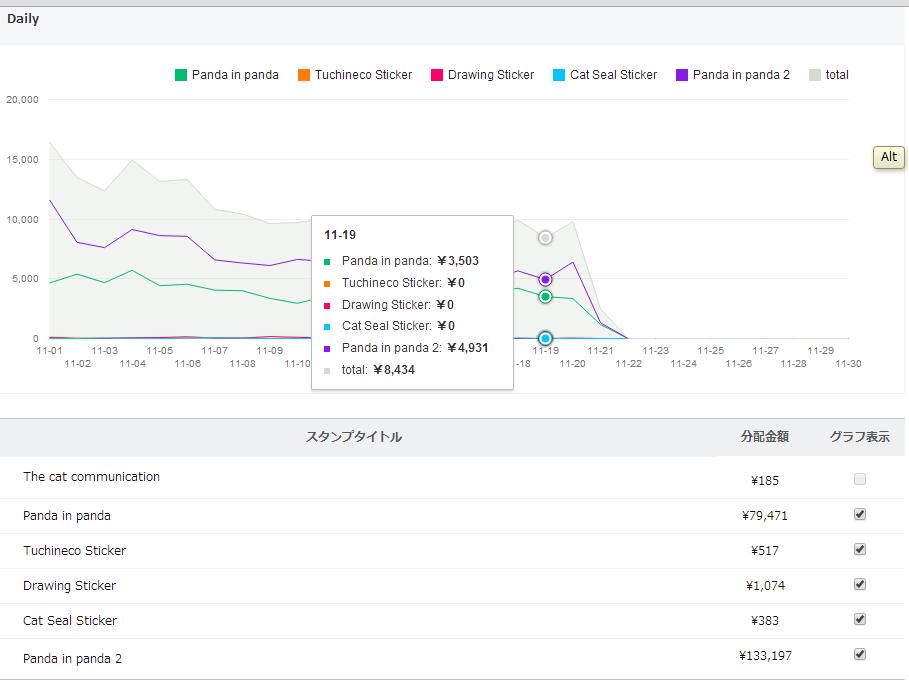
Task: Click the purple data point on 11-19
Action: tap(545, 280)
